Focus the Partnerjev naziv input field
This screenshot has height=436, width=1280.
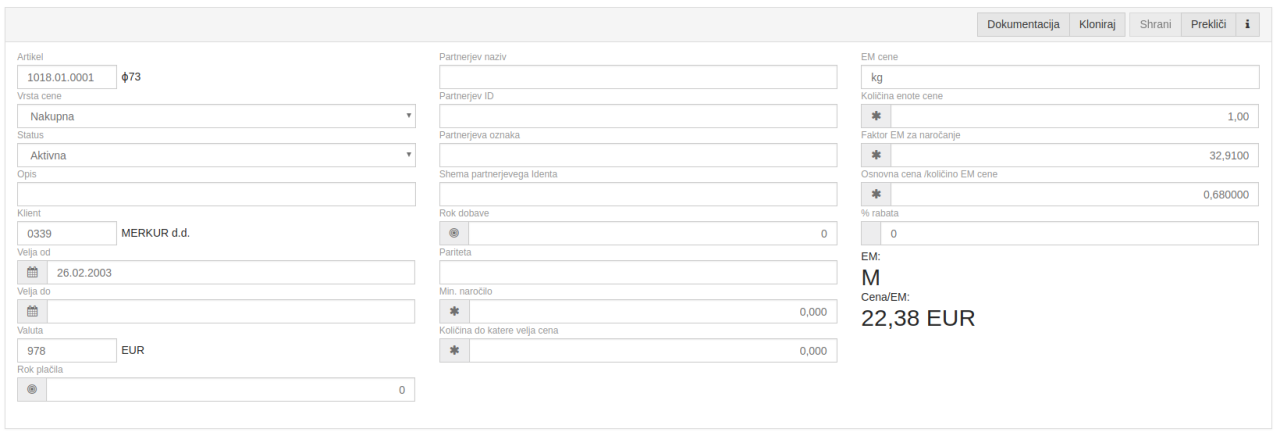point(638,77)
